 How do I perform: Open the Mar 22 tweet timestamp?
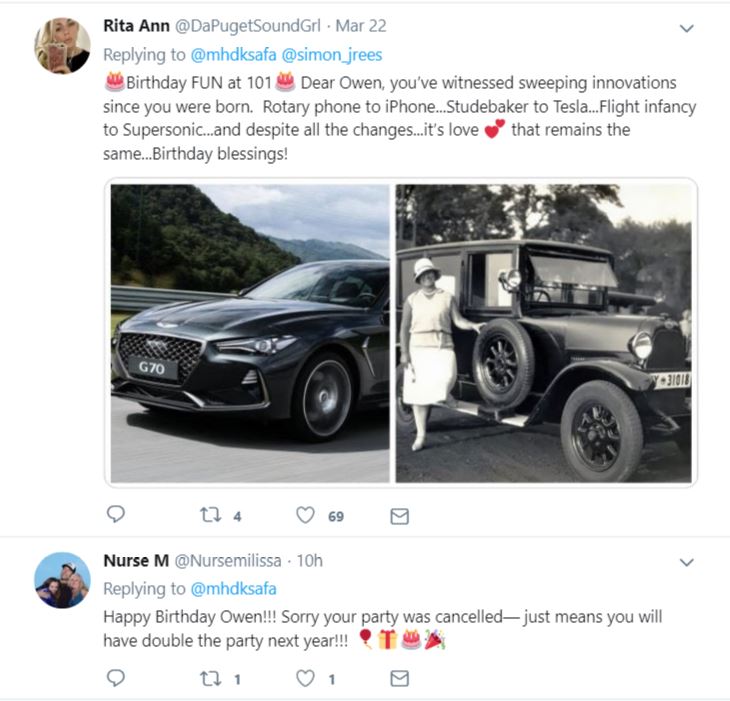click(x=361, y=26)
